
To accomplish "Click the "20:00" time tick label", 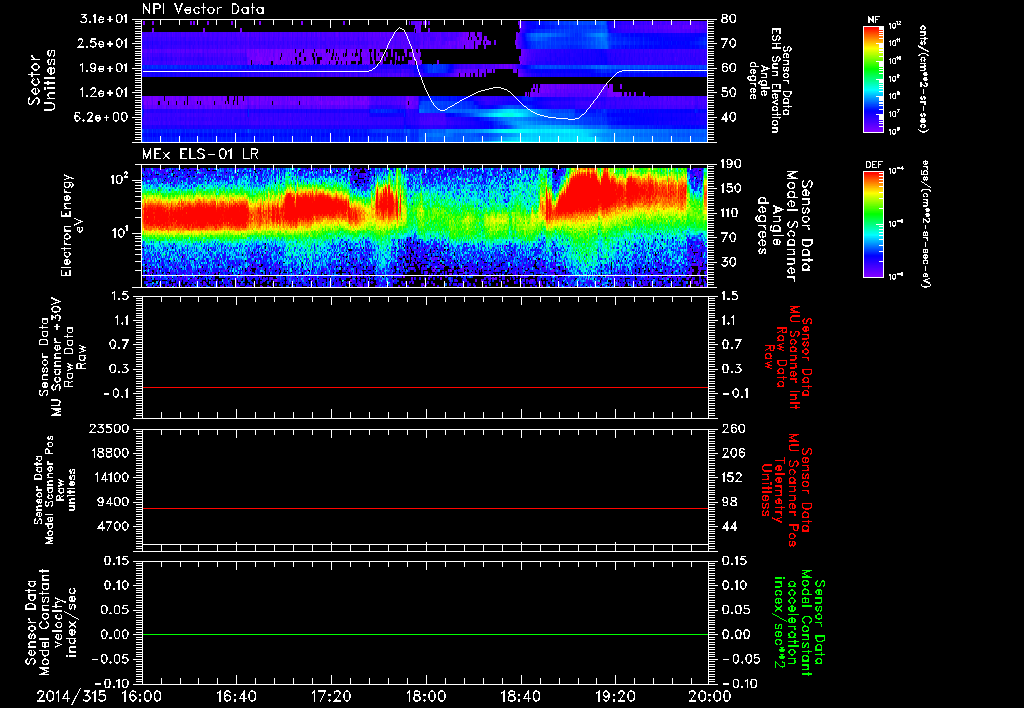I will [710, 696].
